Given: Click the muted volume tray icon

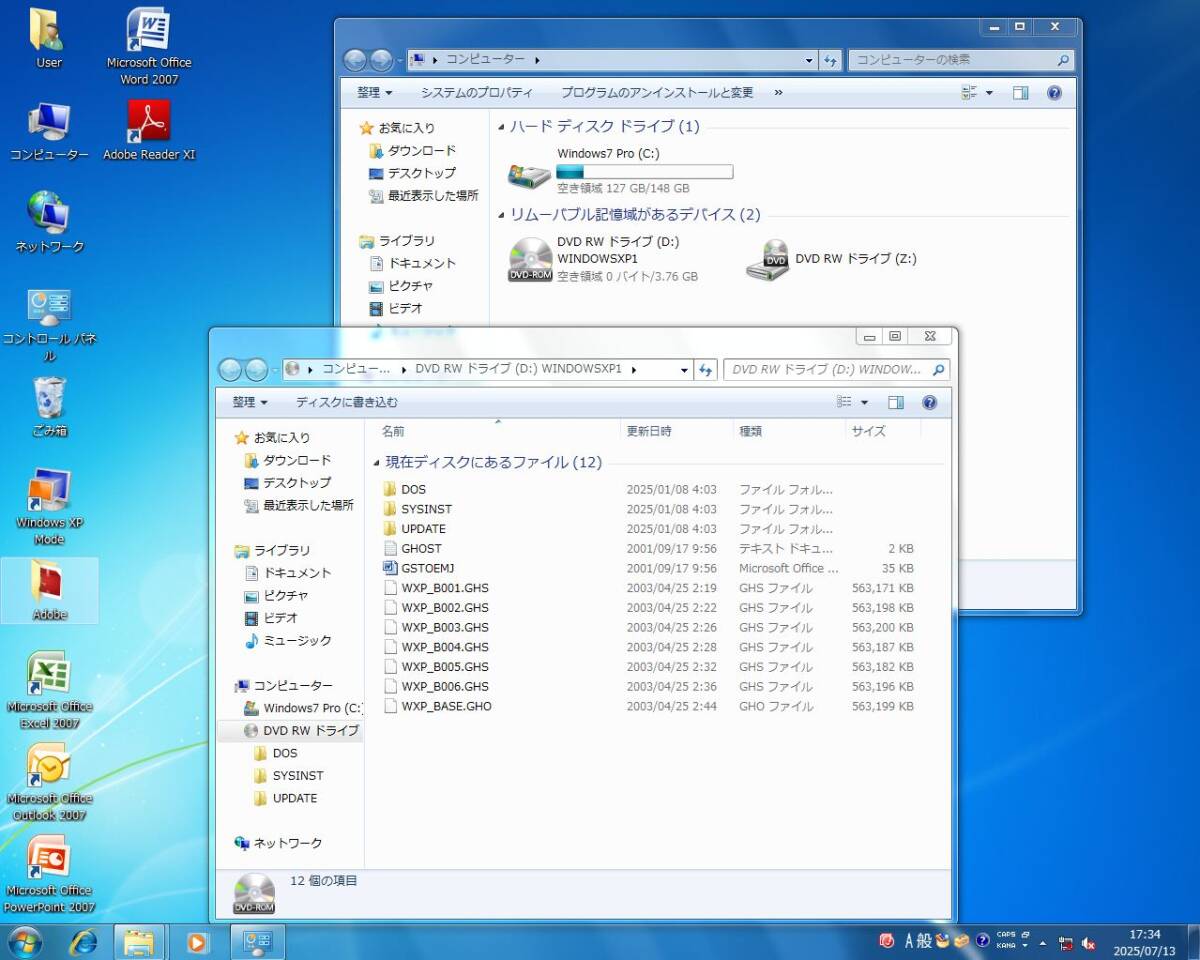Looking at the screenshot, I should [x=1089, y=943].
